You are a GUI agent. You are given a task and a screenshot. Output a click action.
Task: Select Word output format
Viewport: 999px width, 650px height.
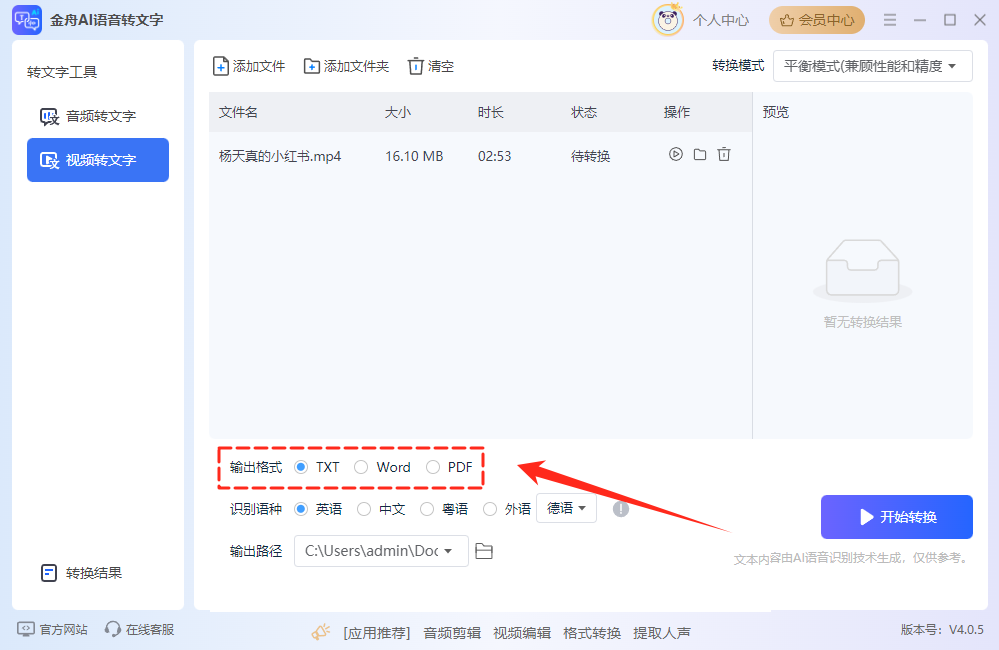click(x=361, y=467)
